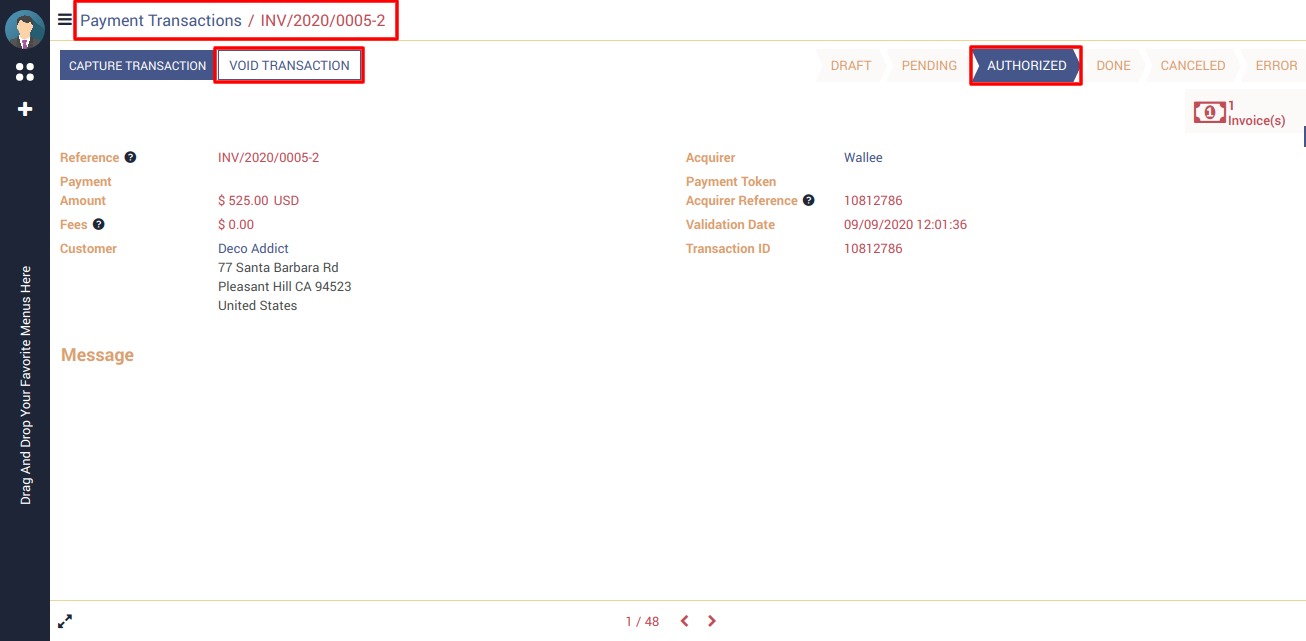Viewport: 1306px width, 641px height.
Task: Click the Acquirer Reference help icon
Action: [x=809, y=201]
